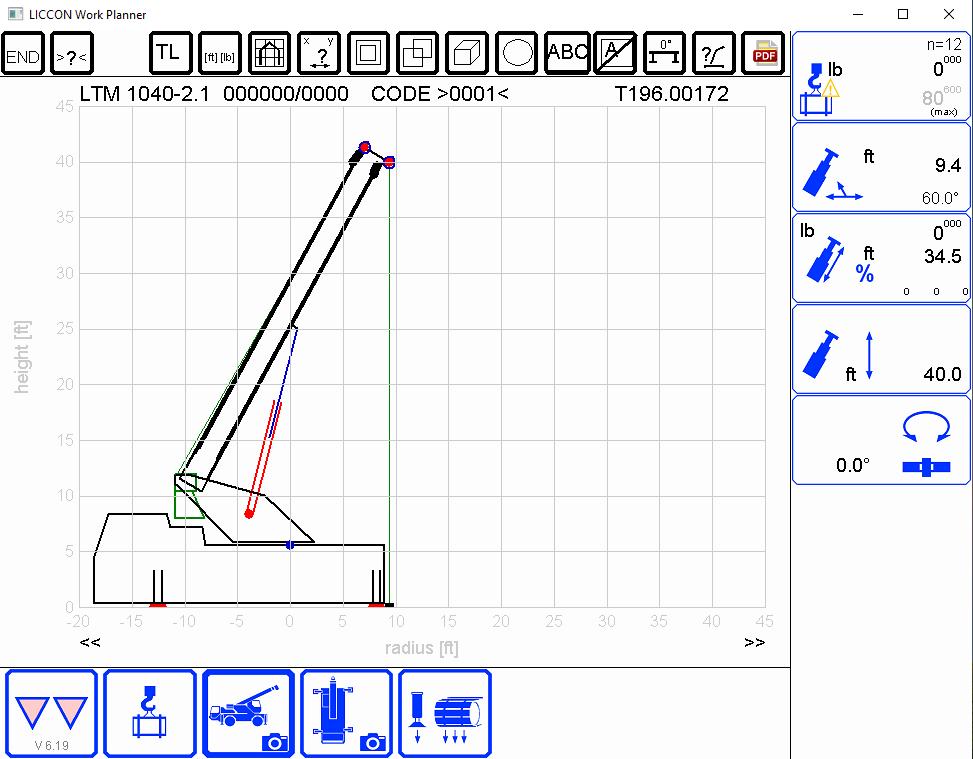Click the crane top view camera button

coord(346,714)
